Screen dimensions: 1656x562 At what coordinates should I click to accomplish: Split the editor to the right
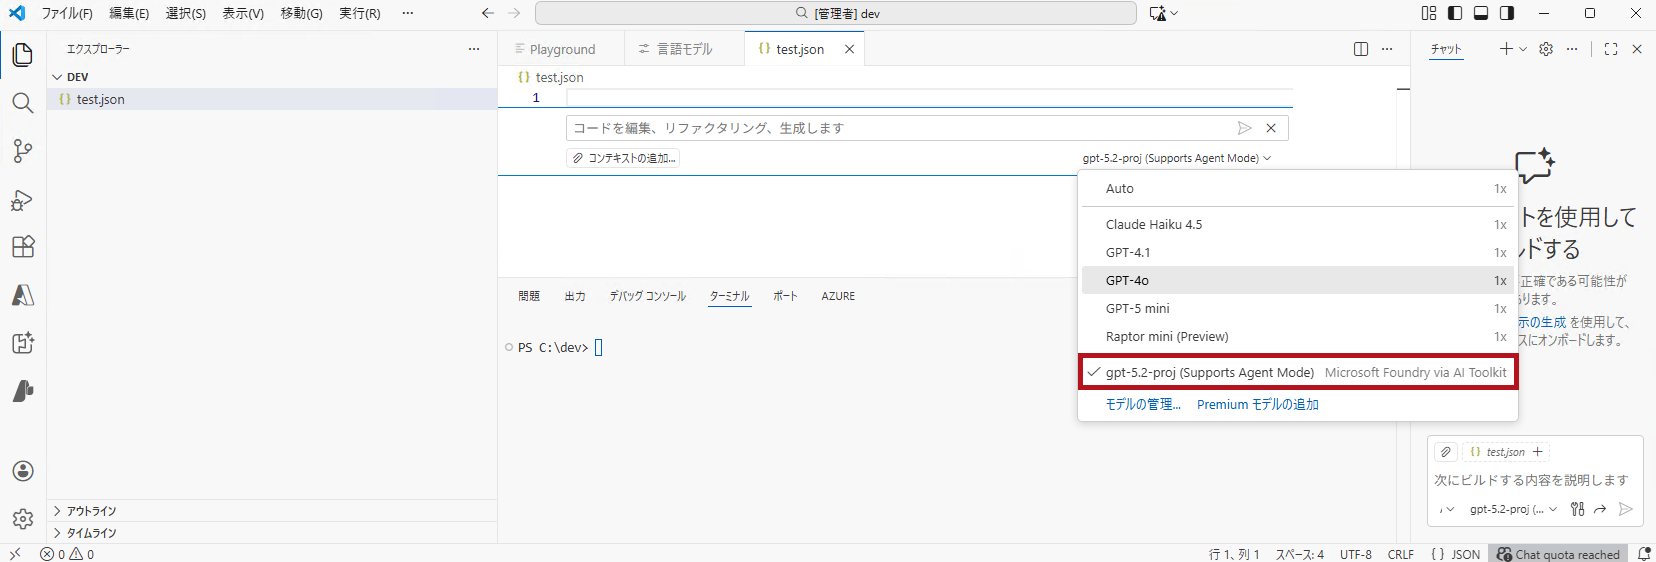point(1361,49)
